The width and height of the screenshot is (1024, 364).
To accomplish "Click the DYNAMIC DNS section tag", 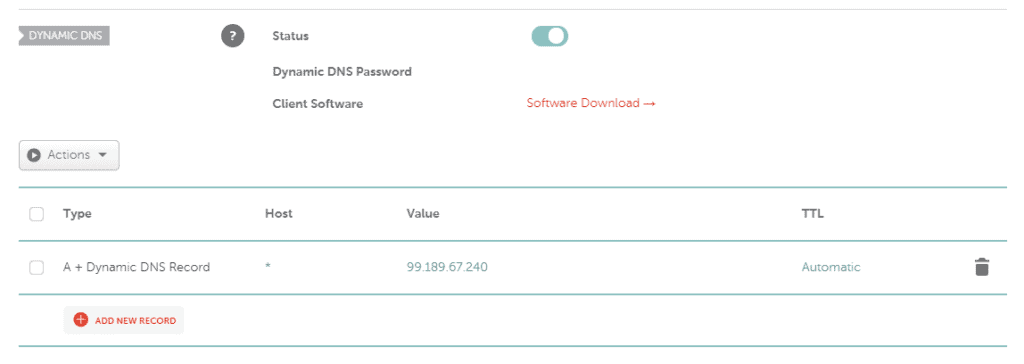I will point(64,36).
